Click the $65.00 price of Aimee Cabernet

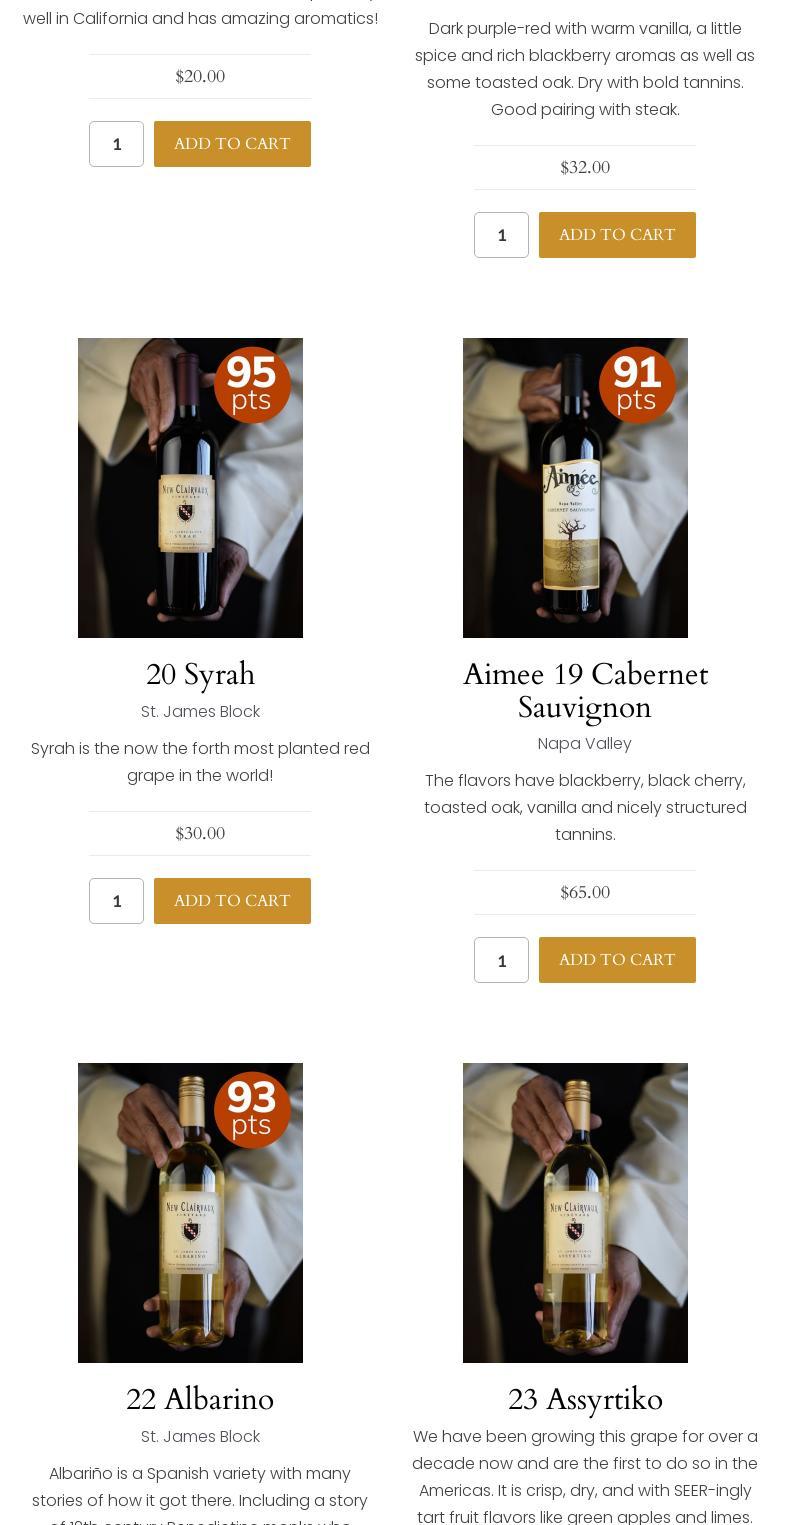coord(585,892)
